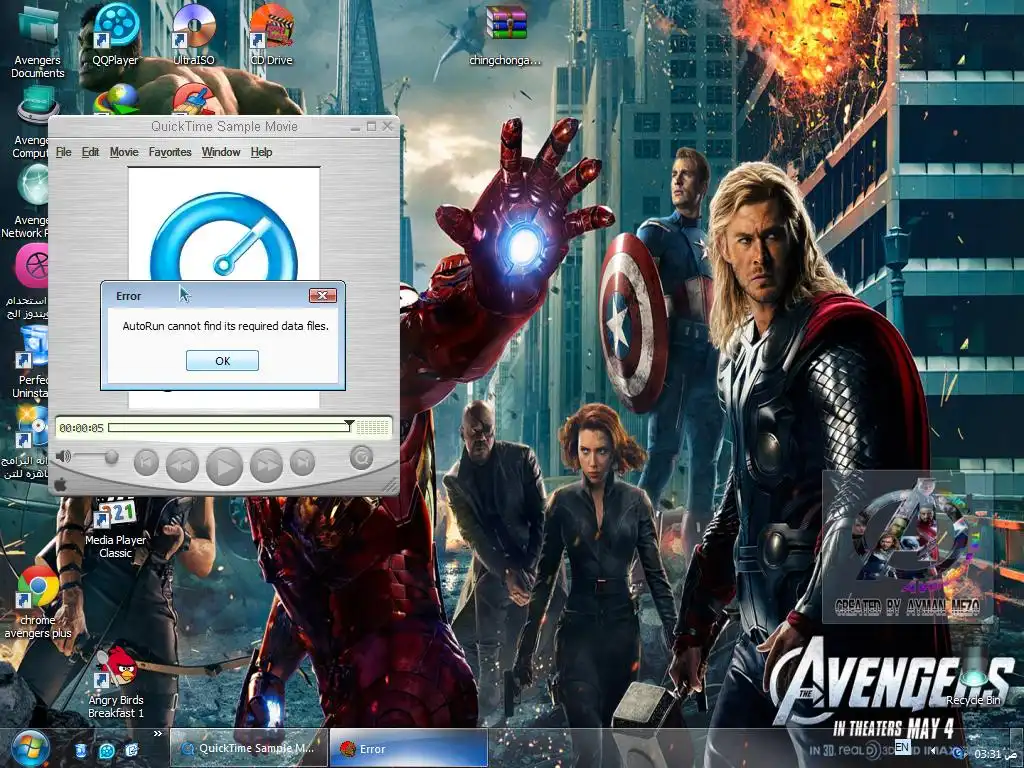Open the File menu in QuickTime
This screenshot has height=768, width=1024.
point(63,152)
